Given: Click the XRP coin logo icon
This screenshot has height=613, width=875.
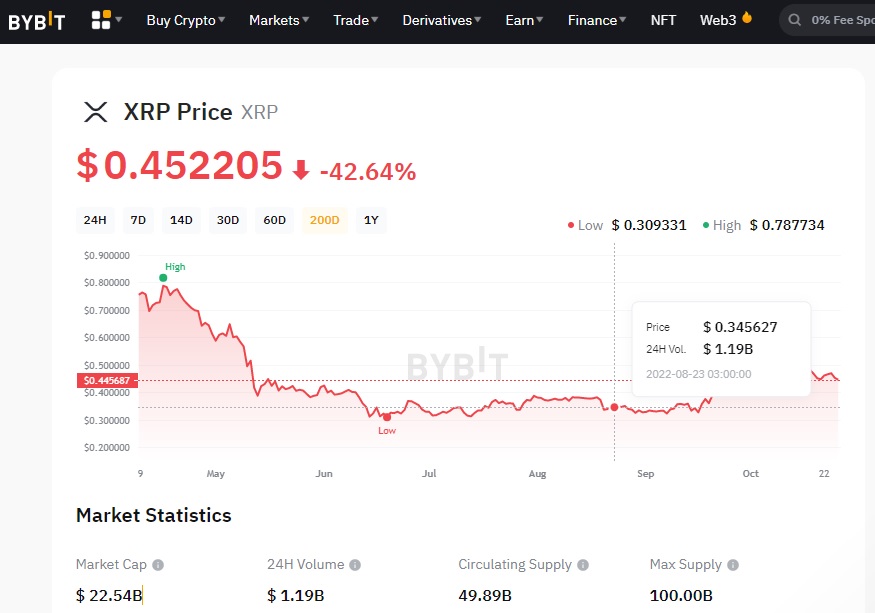Looking at the screenshot, I should [x=95, y=112].
